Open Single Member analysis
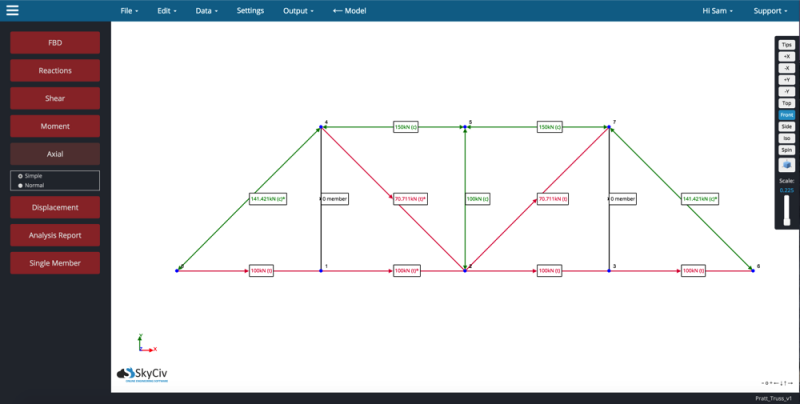The height and width of the screenshot is (404, 800). click(x=55, y=263)
